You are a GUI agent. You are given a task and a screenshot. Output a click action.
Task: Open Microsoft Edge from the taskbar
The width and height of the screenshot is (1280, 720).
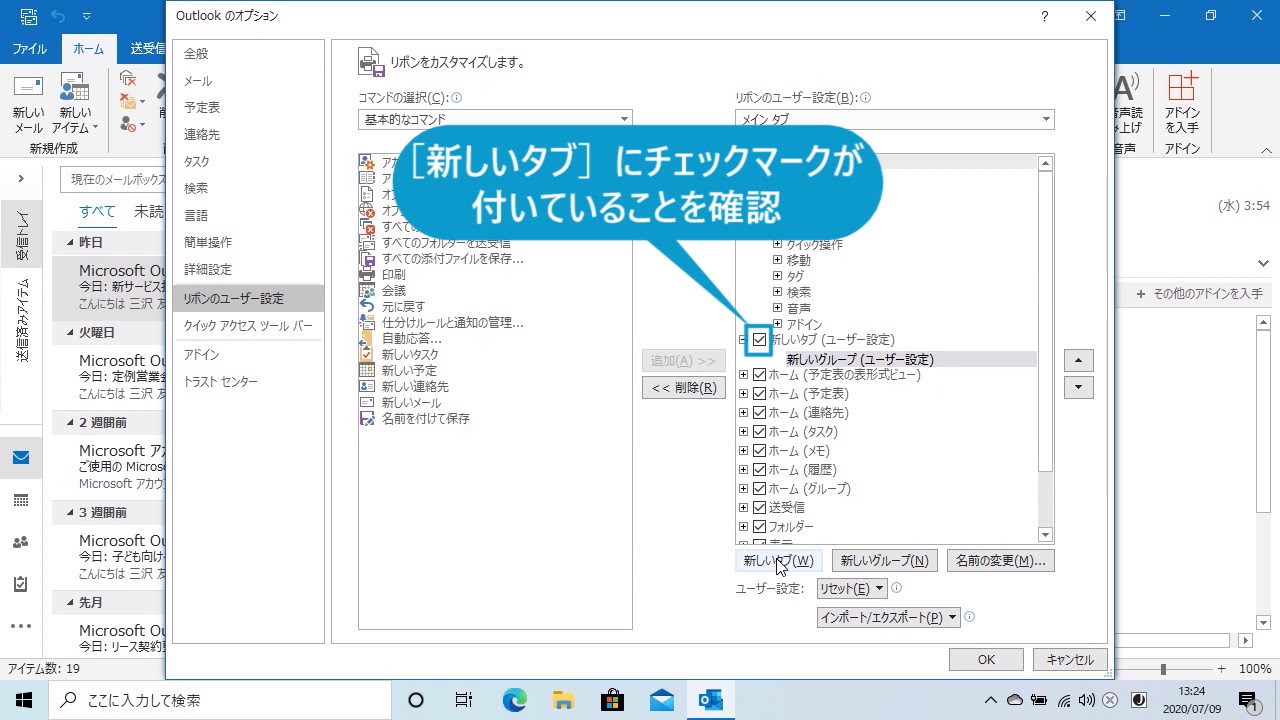point(514,700)
